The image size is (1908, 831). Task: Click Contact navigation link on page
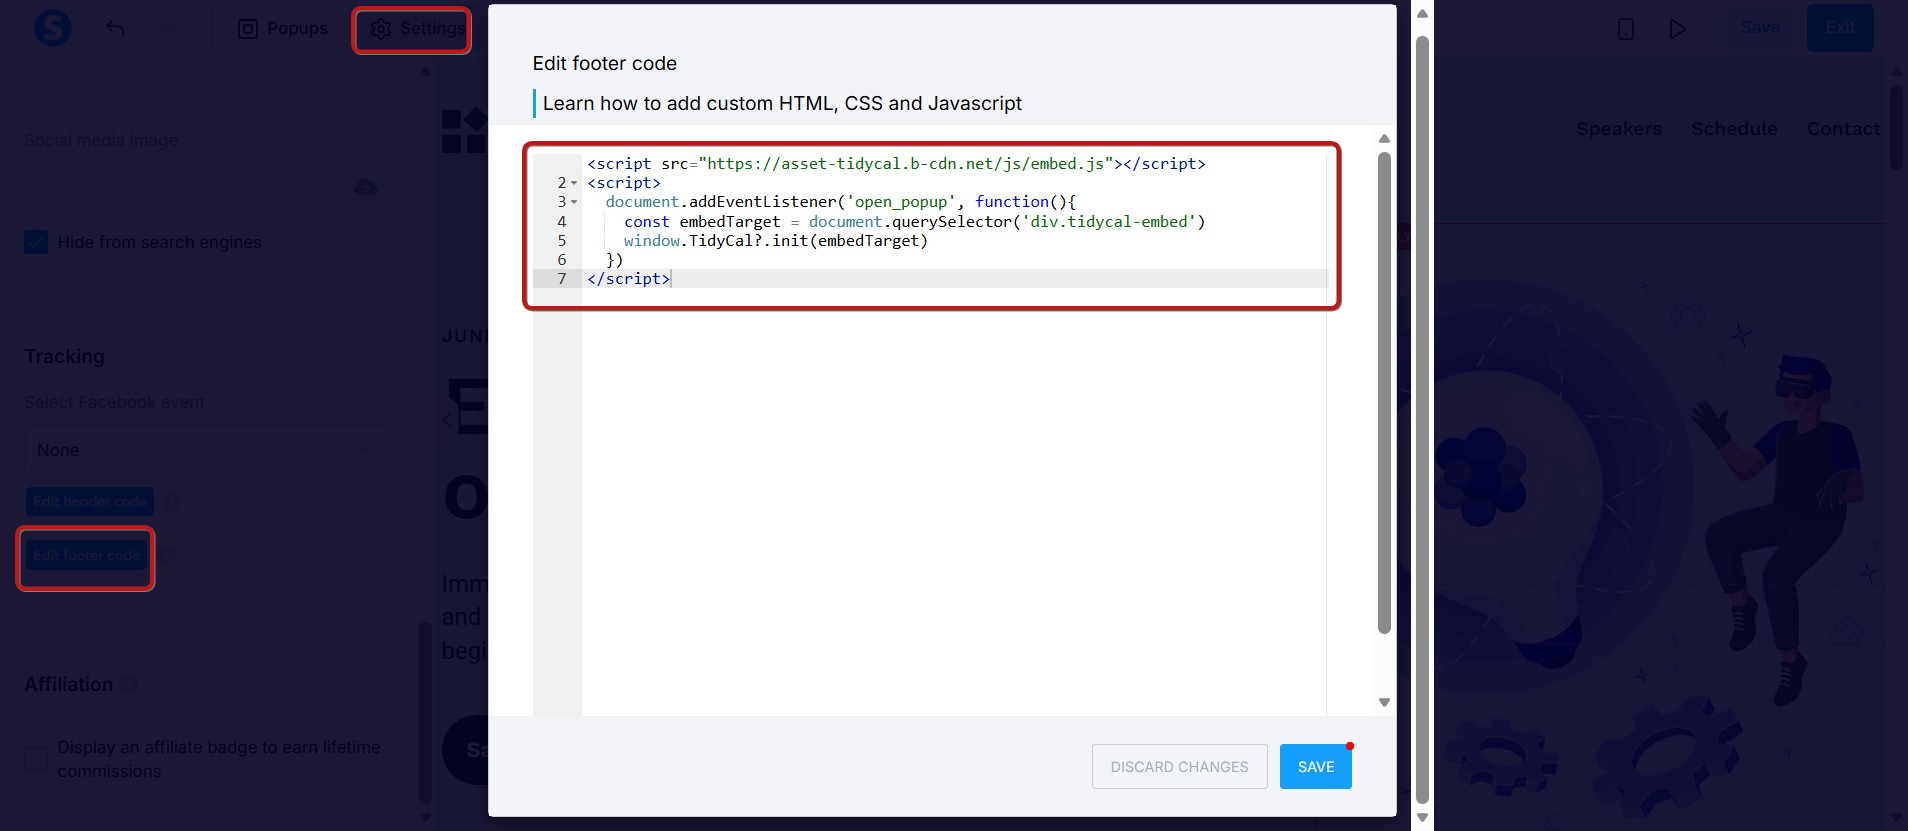(x=1843, y=129)
